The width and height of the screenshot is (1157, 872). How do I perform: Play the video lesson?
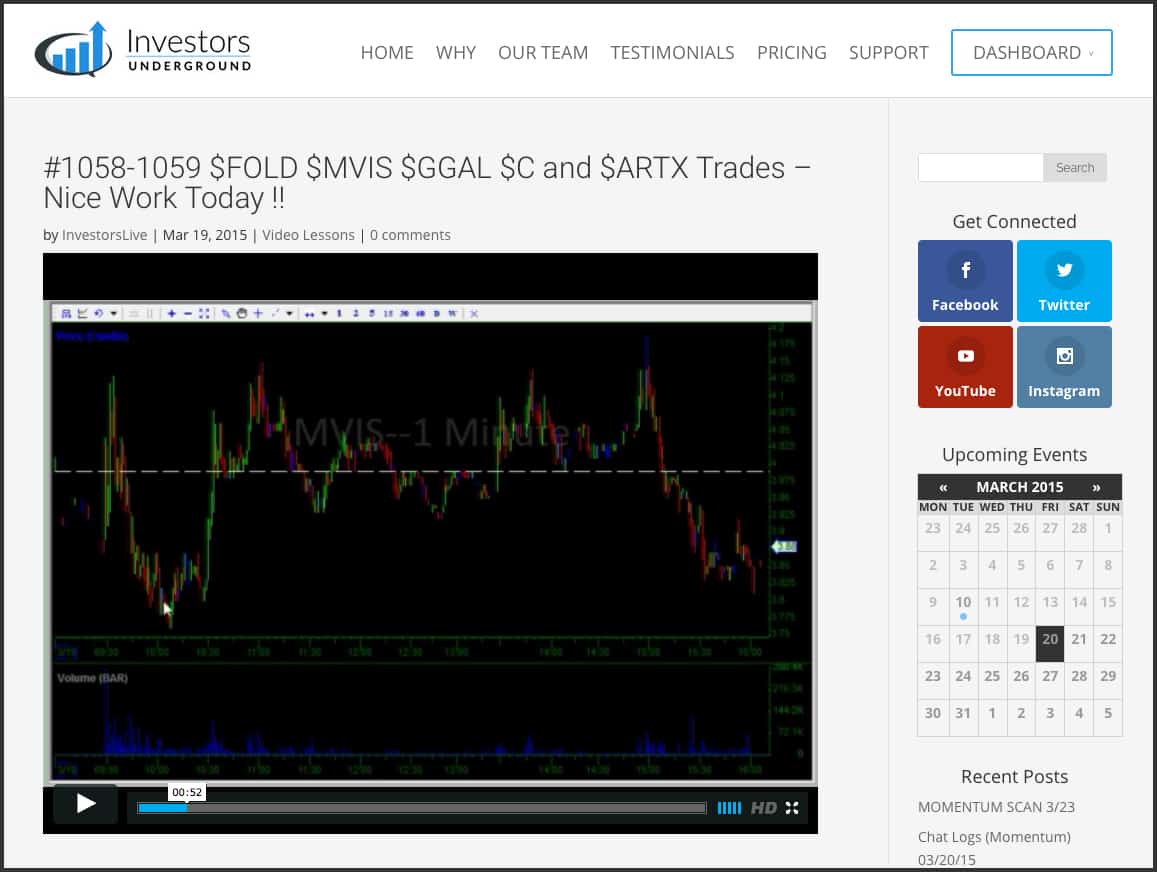(x=86, y=804)
